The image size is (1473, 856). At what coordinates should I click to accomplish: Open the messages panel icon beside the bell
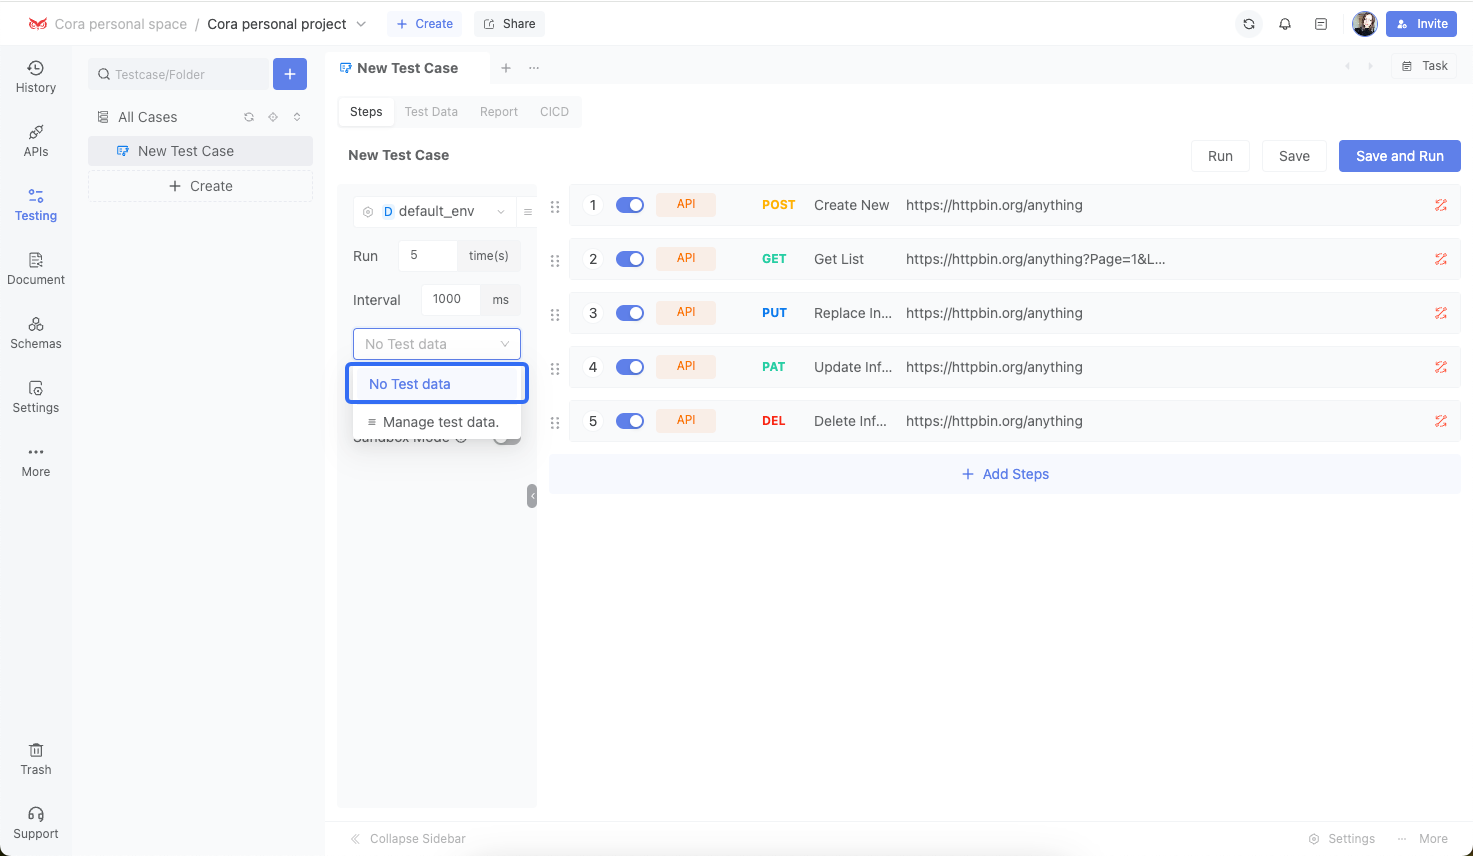(1321, 24)
